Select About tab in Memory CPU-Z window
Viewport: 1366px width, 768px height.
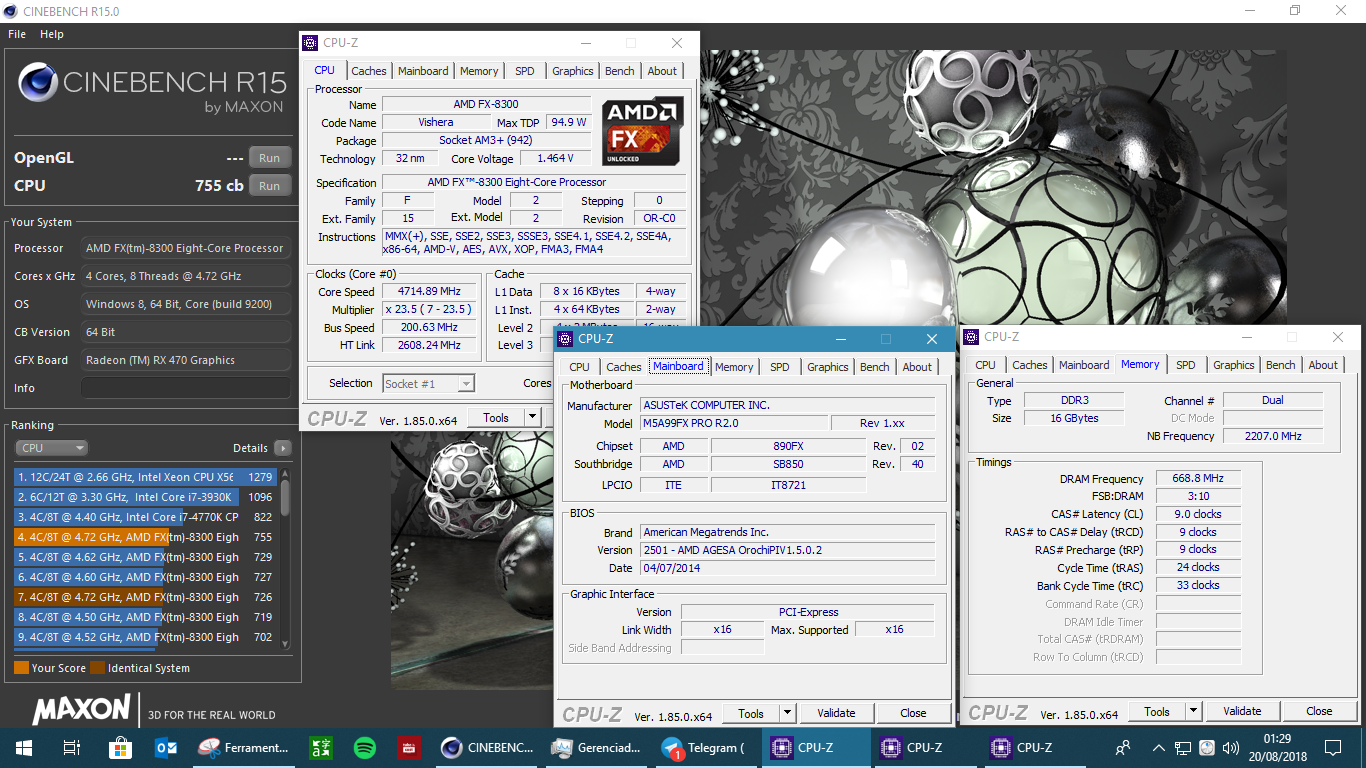point(1323,365)
